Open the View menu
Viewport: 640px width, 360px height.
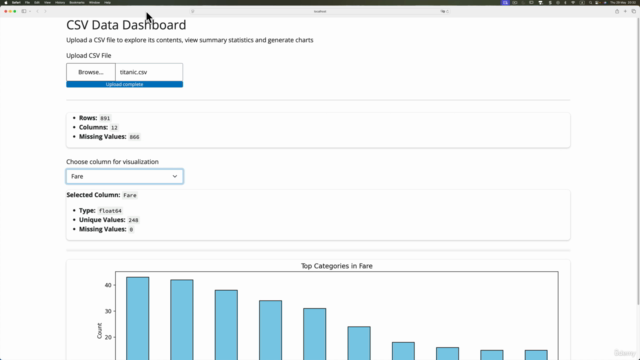pyautogui.click(x=47, y=2)
